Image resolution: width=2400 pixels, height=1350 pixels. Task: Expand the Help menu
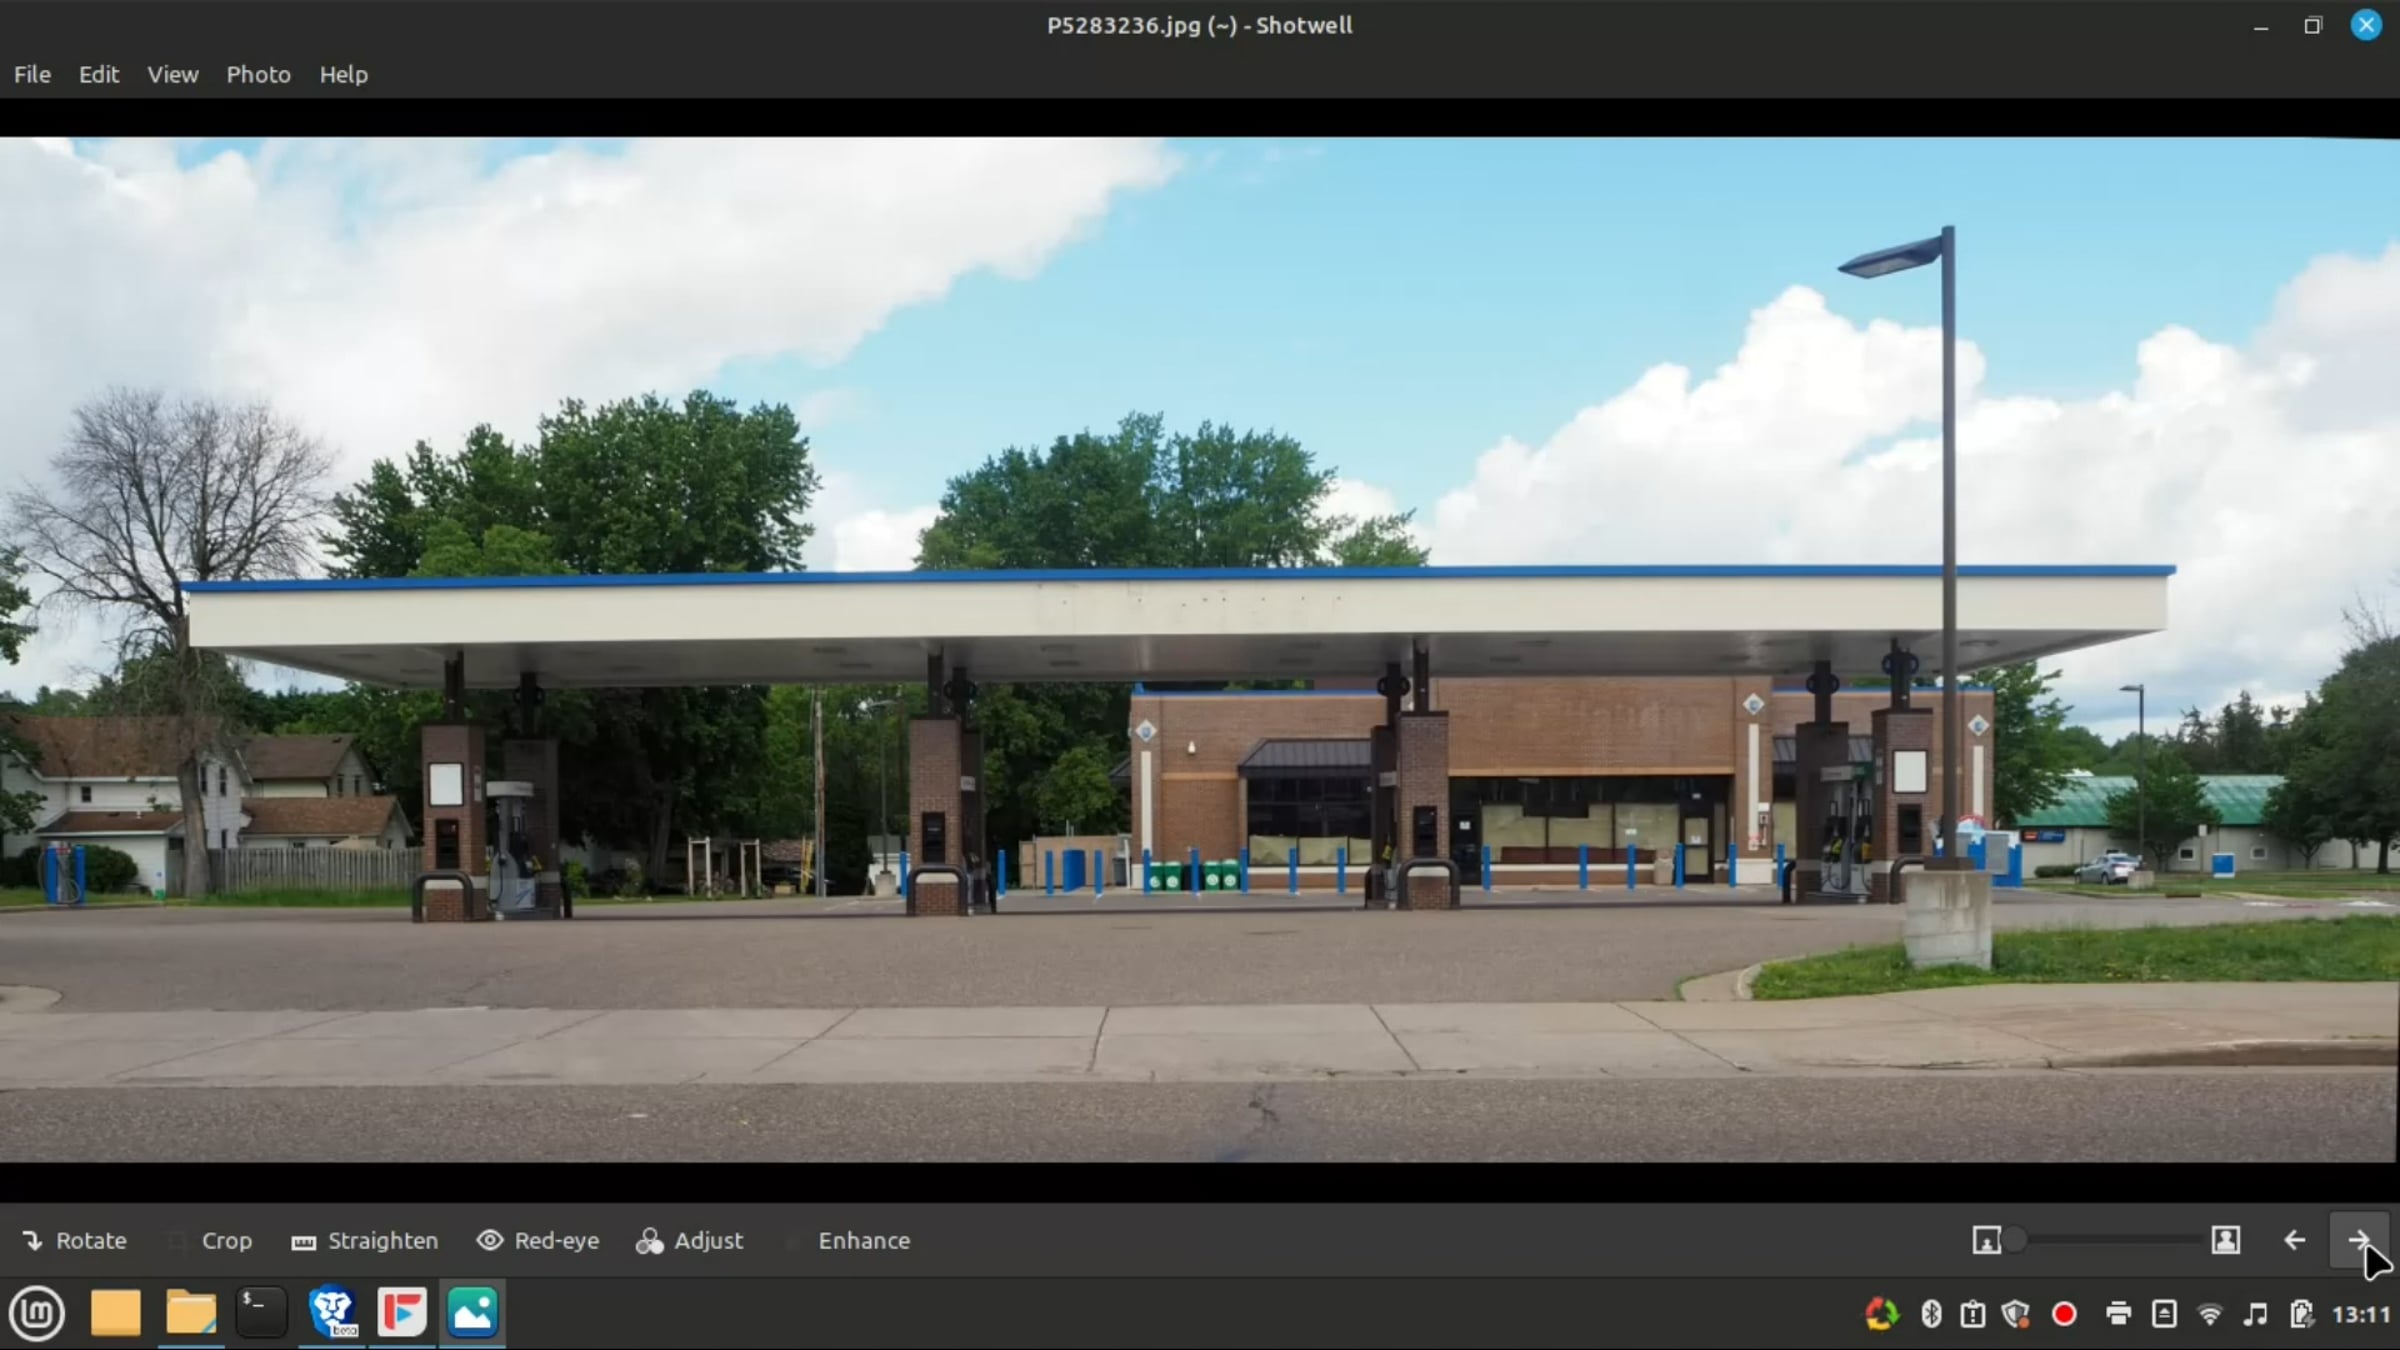343,74
